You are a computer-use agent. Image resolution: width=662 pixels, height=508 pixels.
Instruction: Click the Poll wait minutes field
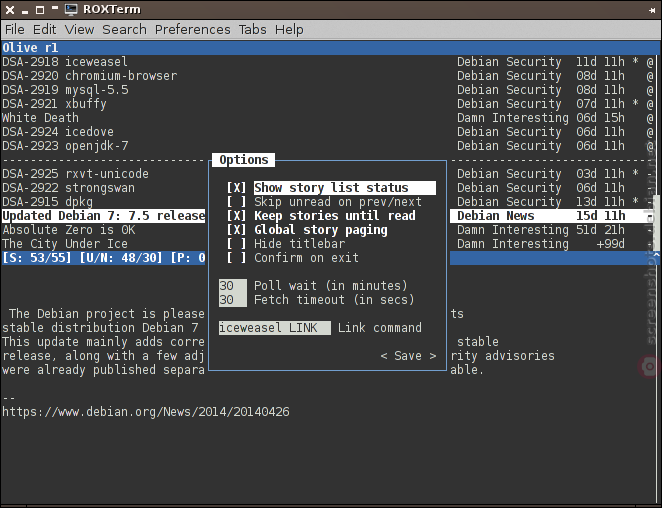click(x=233, y=286)
